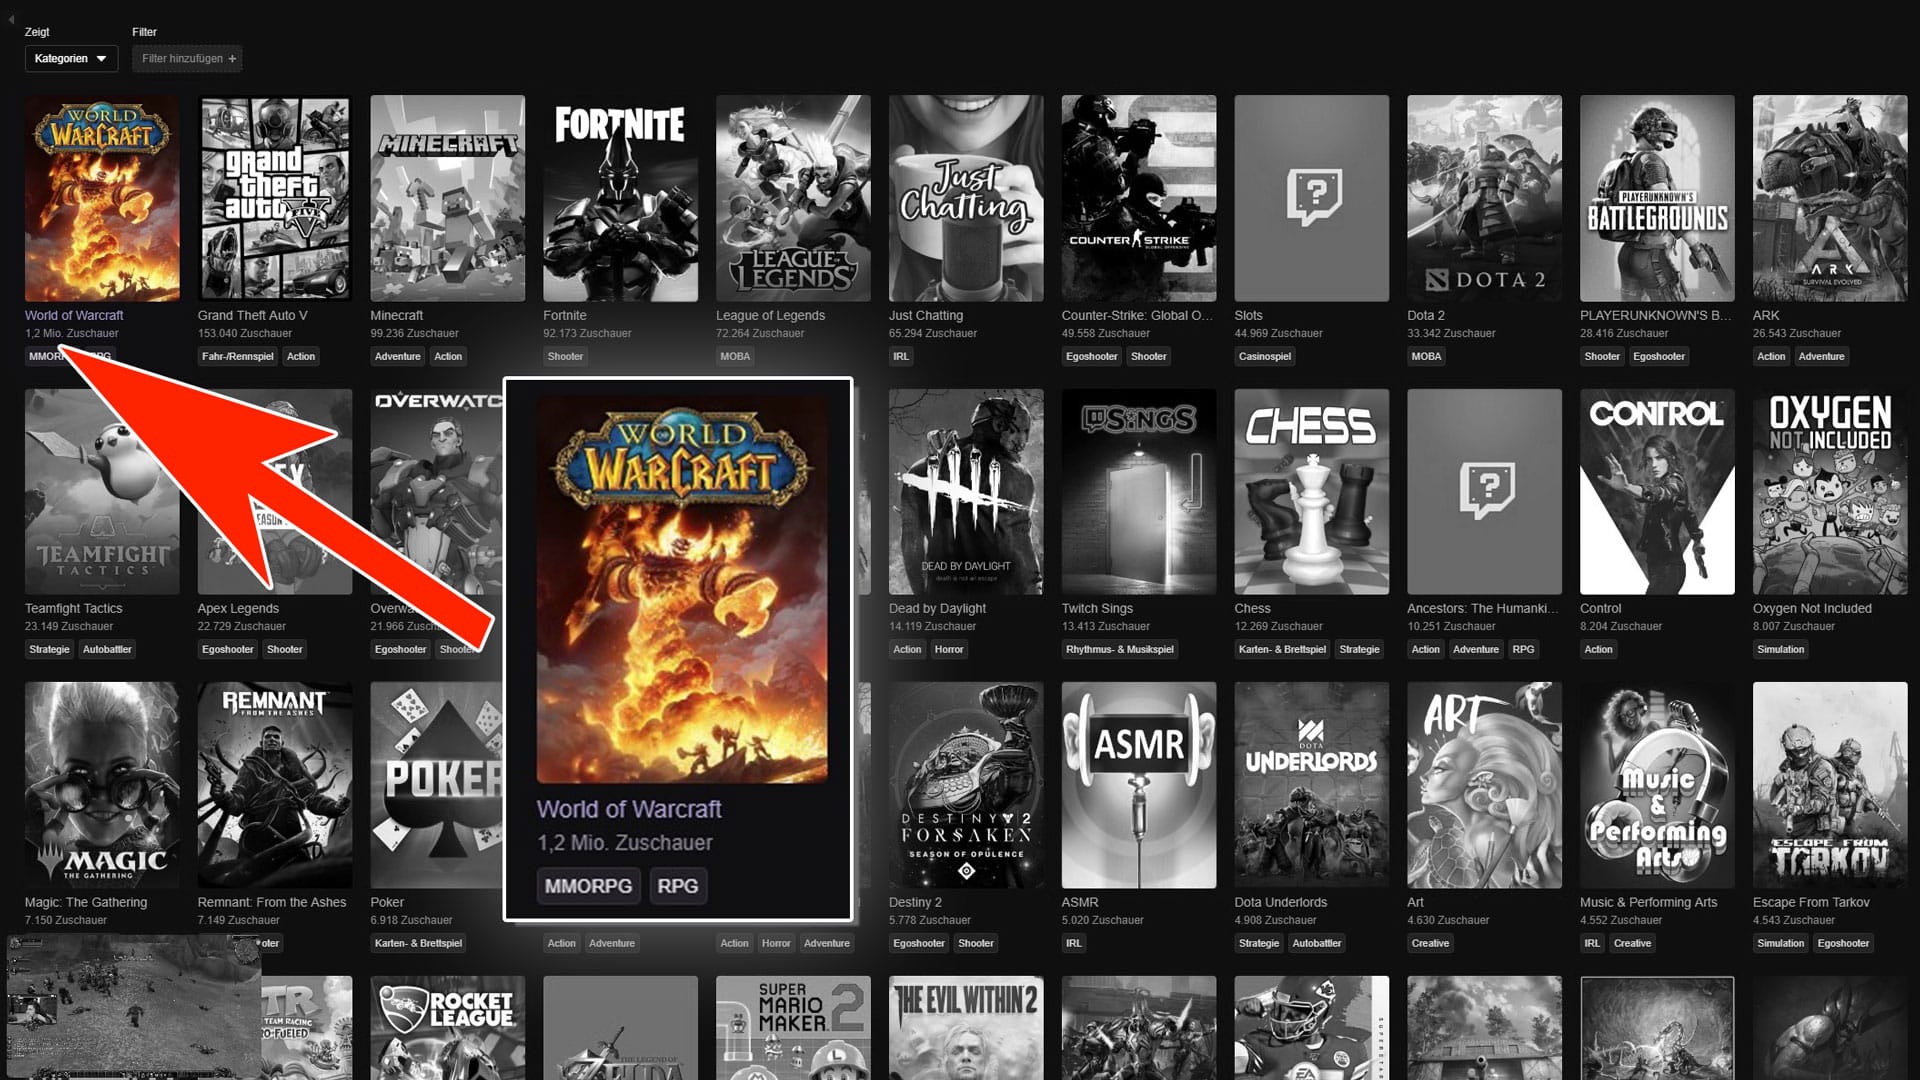The width and height of the screenshot is (1920, 1080).
Task: Click the 'Filter hinzufügen' button
Action: pos(188,58)
